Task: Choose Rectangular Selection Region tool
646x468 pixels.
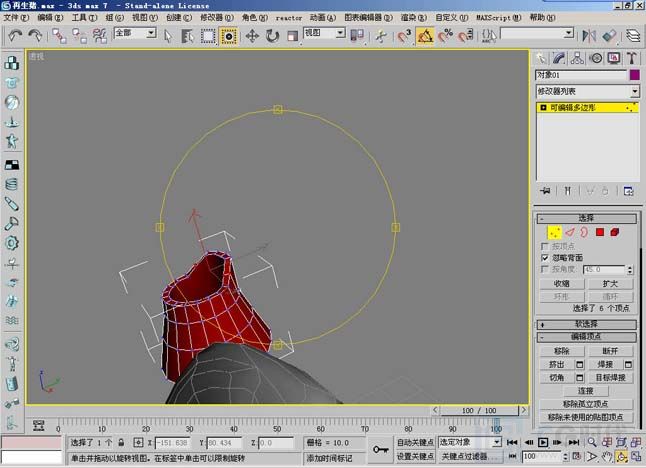Action: tap(208, 36)
